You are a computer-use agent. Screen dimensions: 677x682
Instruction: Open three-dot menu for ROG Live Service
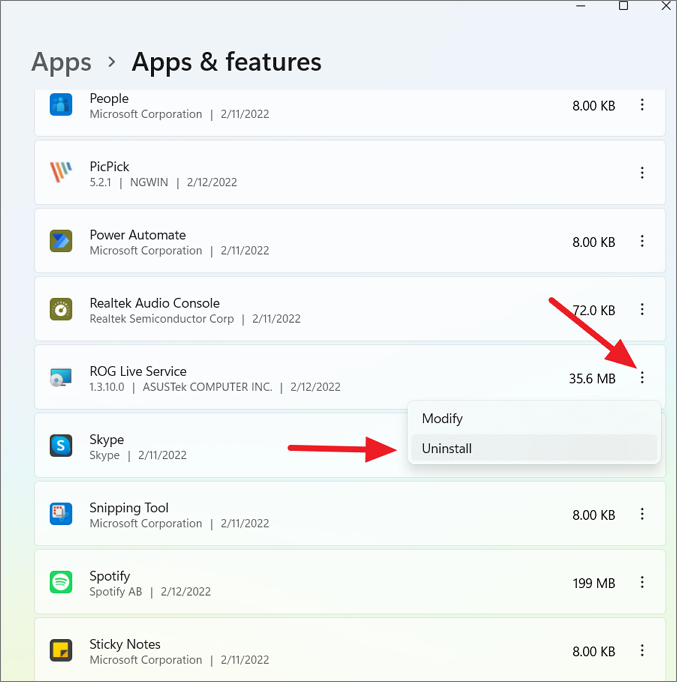(642, 378)
